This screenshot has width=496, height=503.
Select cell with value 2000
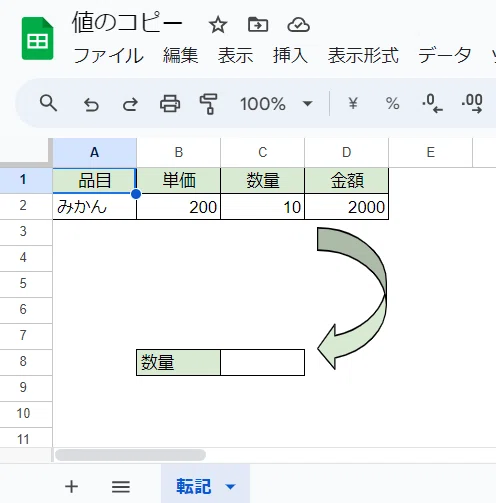(347, 207)
